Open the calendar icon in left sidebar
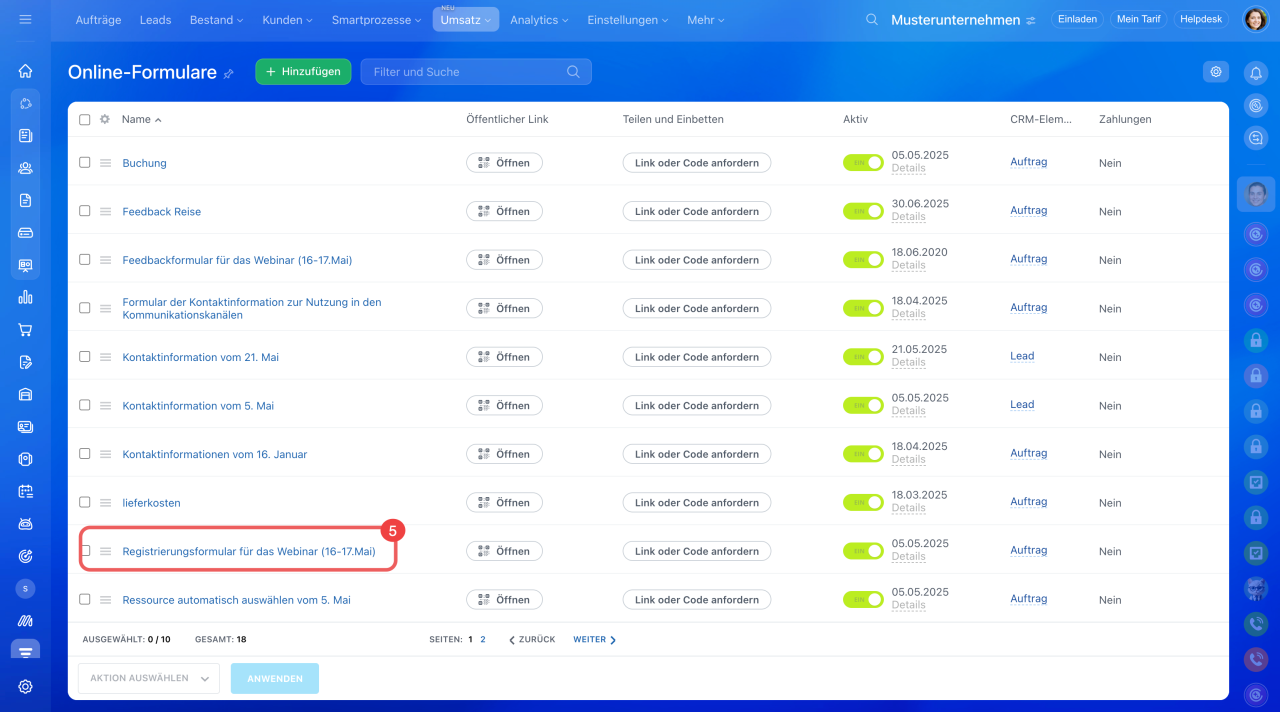This screenshot has height=712, width=1280. [25, 491]
